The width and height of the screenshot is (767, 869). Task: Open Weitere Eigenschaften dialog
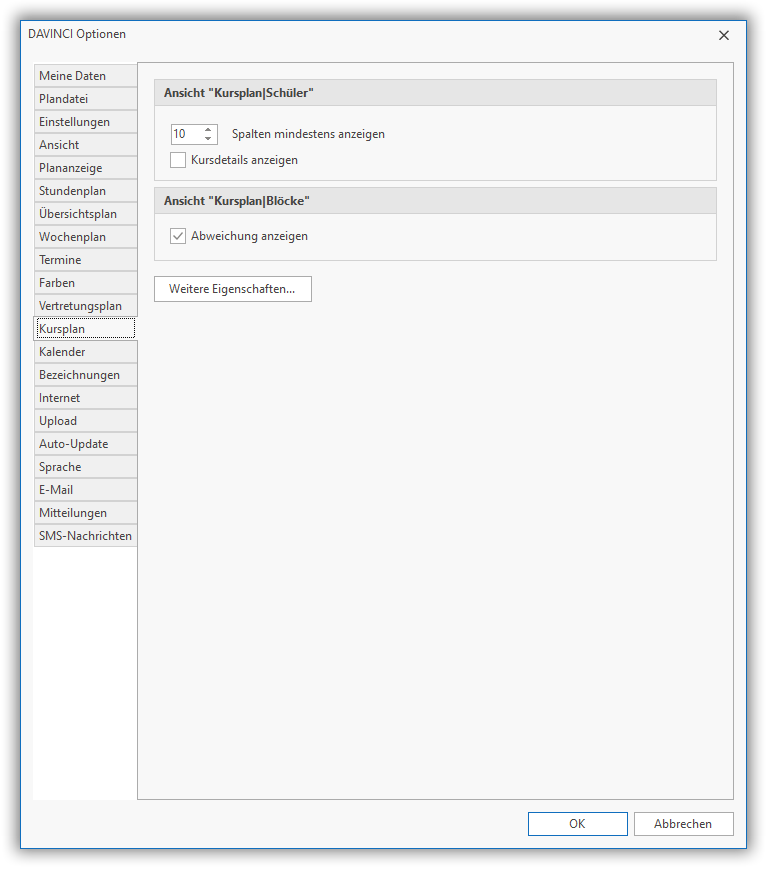(x=232, y=289)
